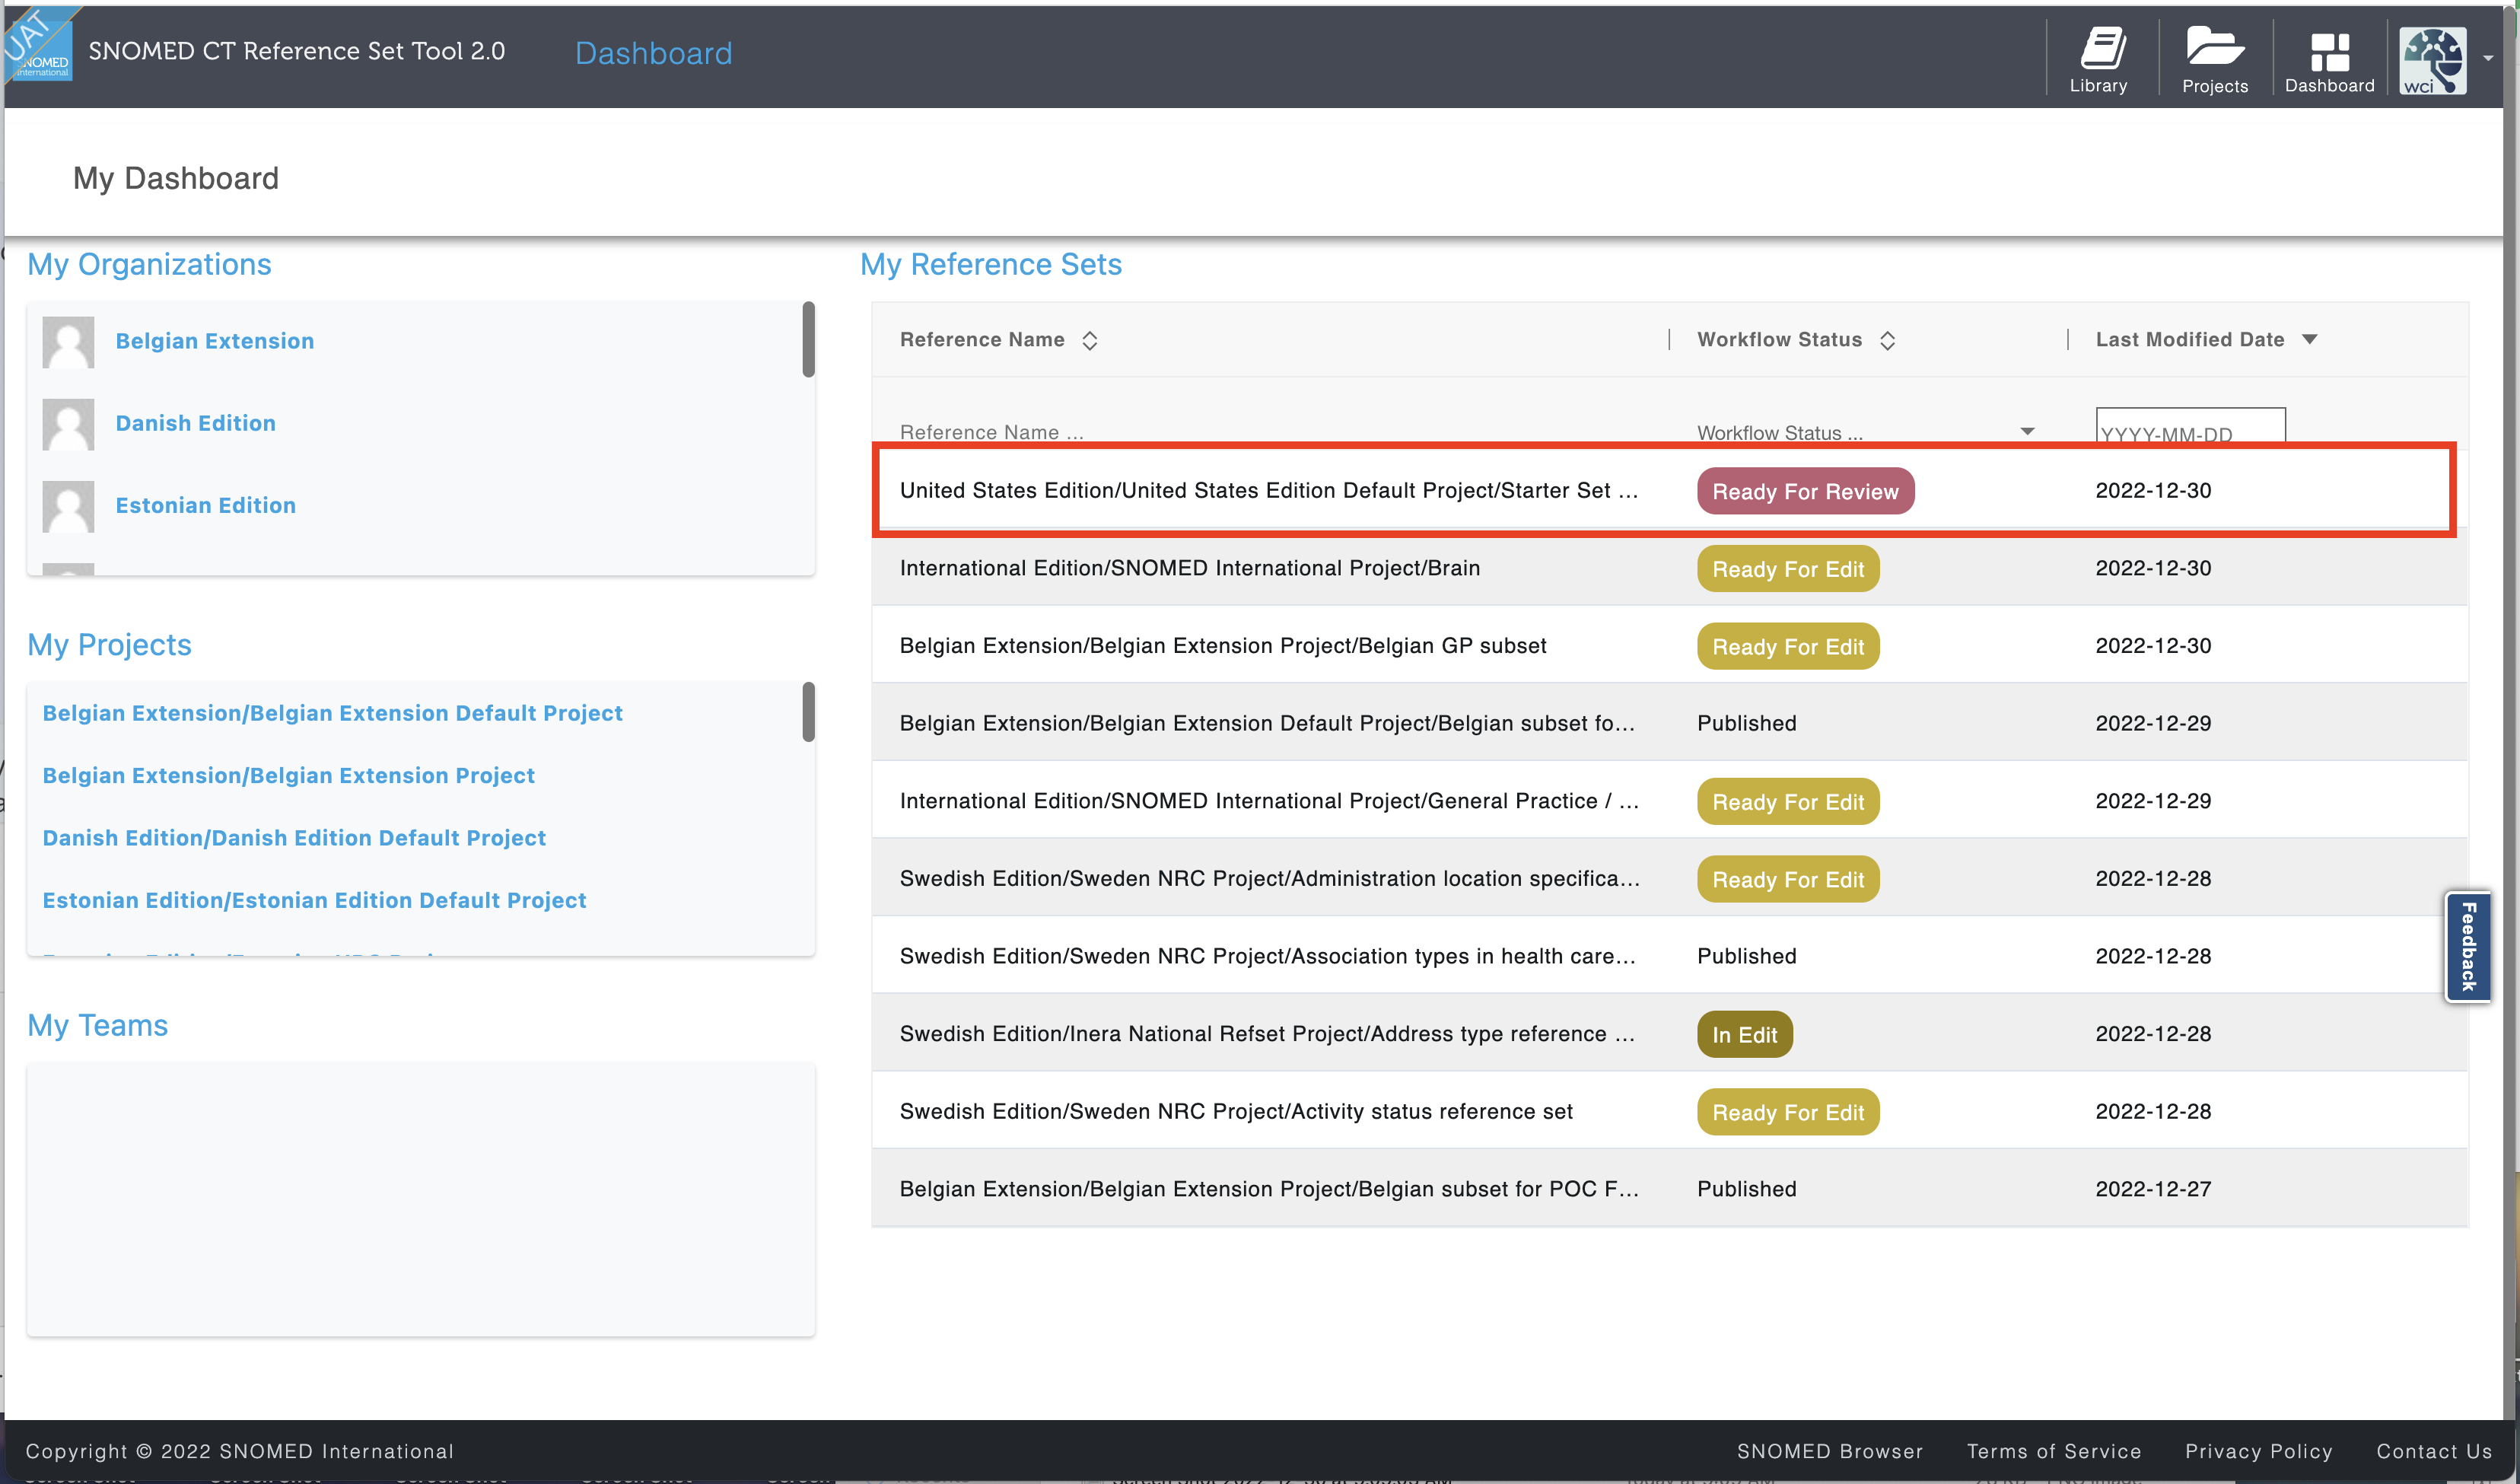Screen dimensions: 2520x1484
Task: Click the Belgian Extension avatar image
Action: [68, 342]
